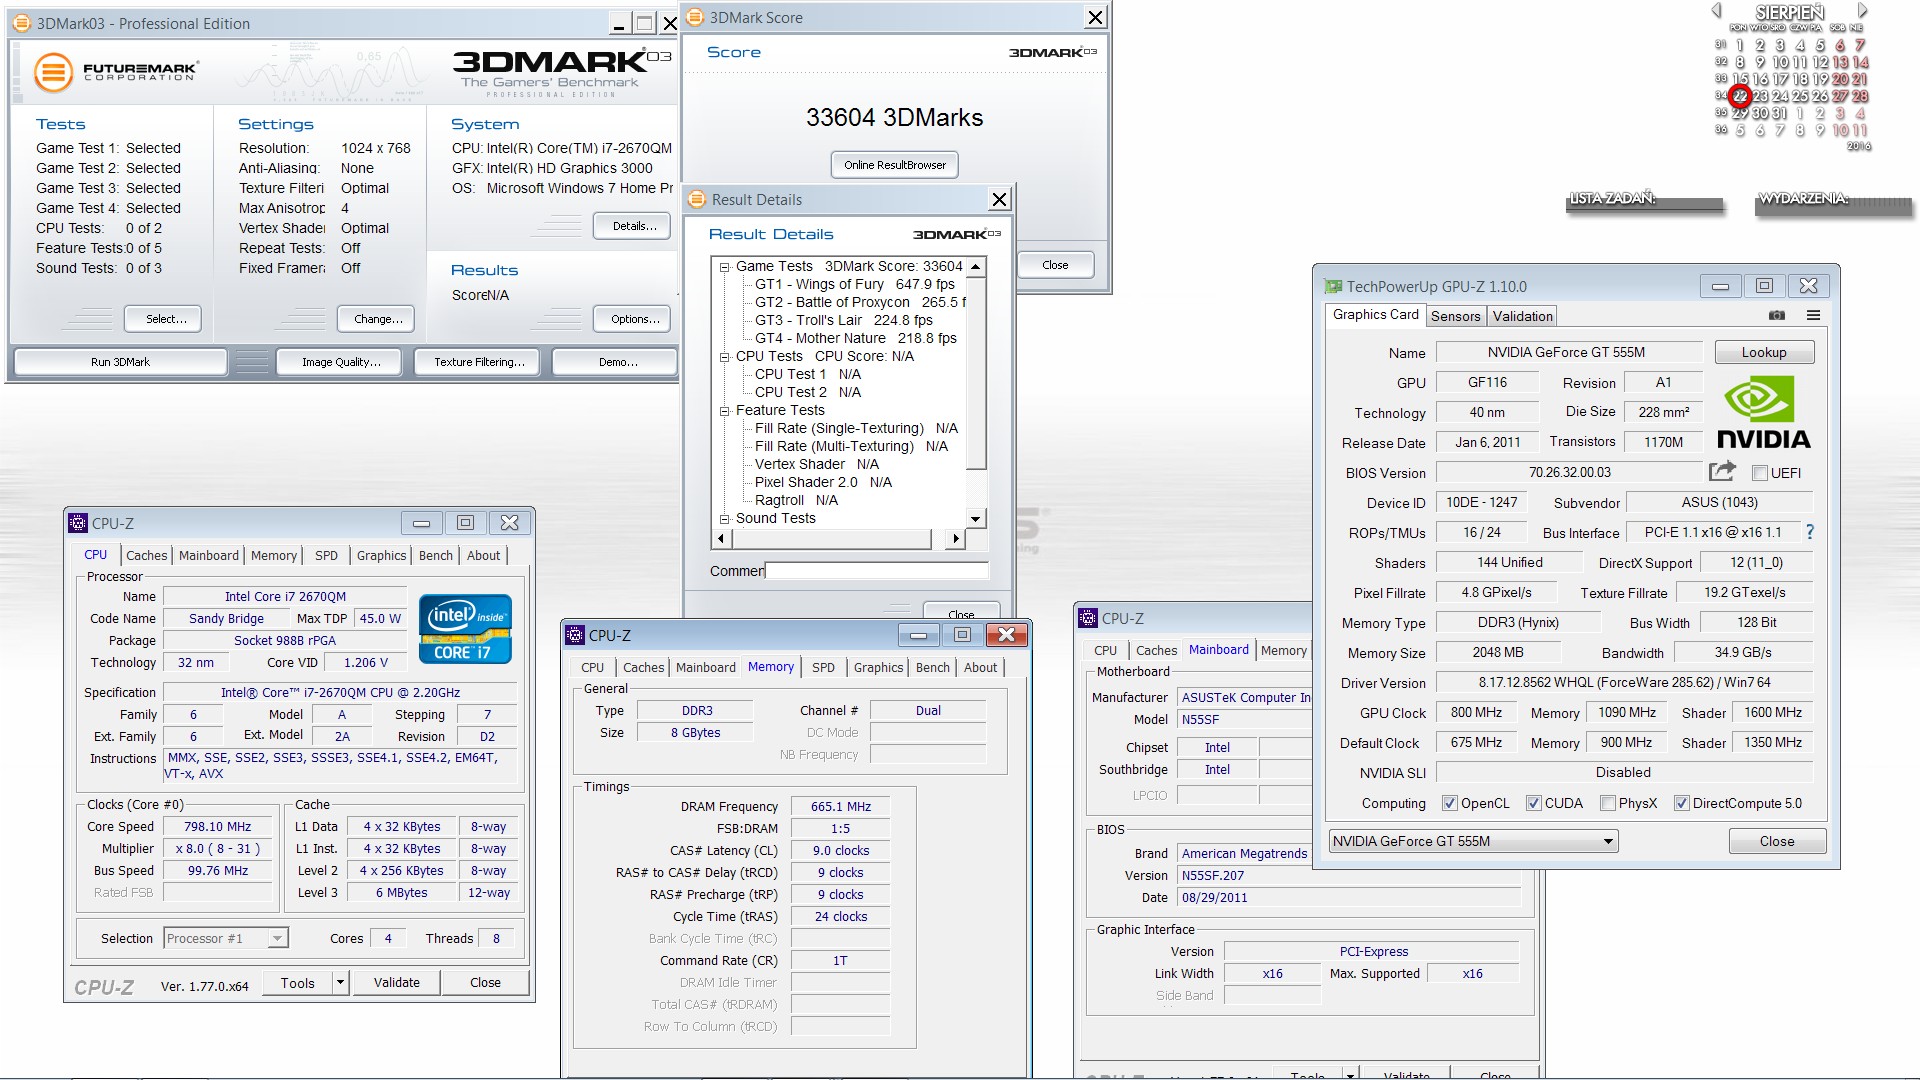Viewport: 1920px width, 1080px height.
Task: Click the highlighted day 22 in calendar
Action: point(1740,96)
